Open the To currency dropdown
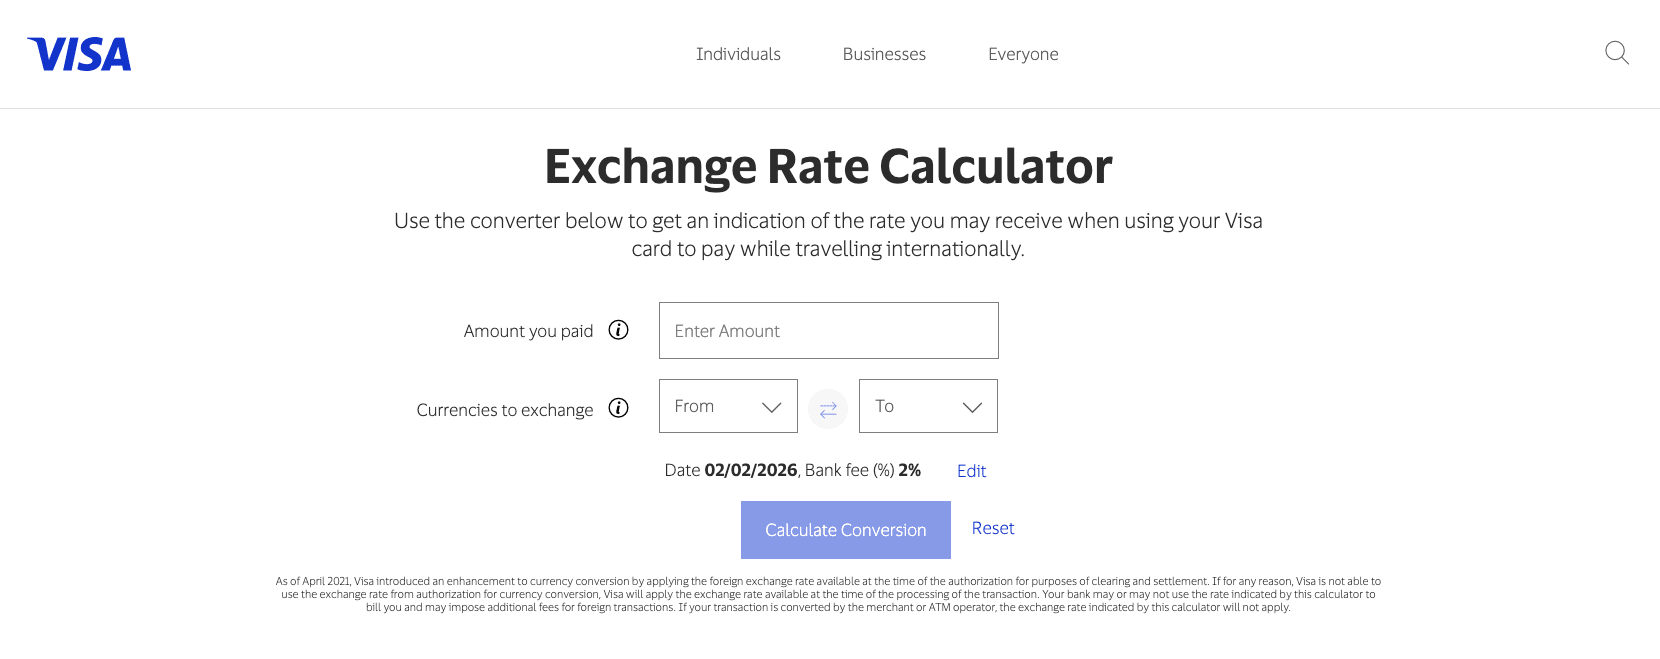Screen dimensions: 1660x659 (x=928, y=406)
